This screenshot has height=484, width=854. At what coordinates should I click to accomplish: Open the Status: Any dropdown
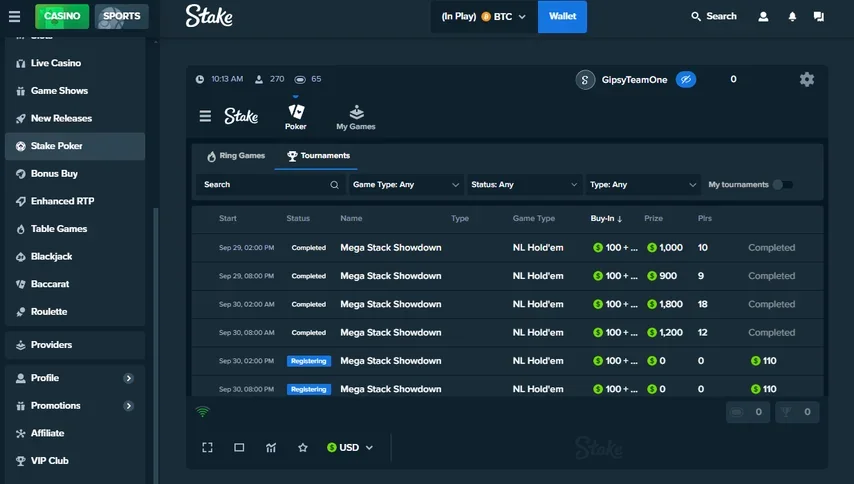pos(524,185)
